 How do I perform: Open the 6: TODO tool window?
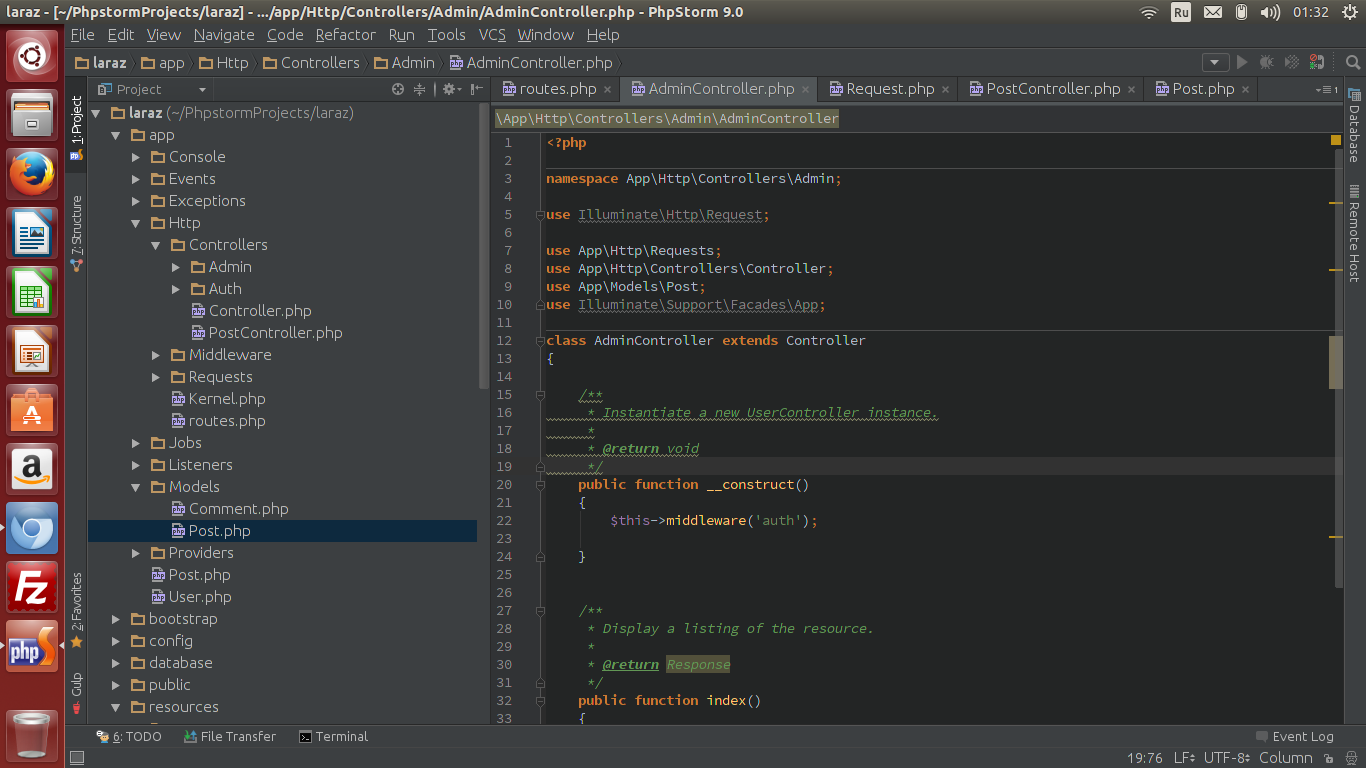128,737
